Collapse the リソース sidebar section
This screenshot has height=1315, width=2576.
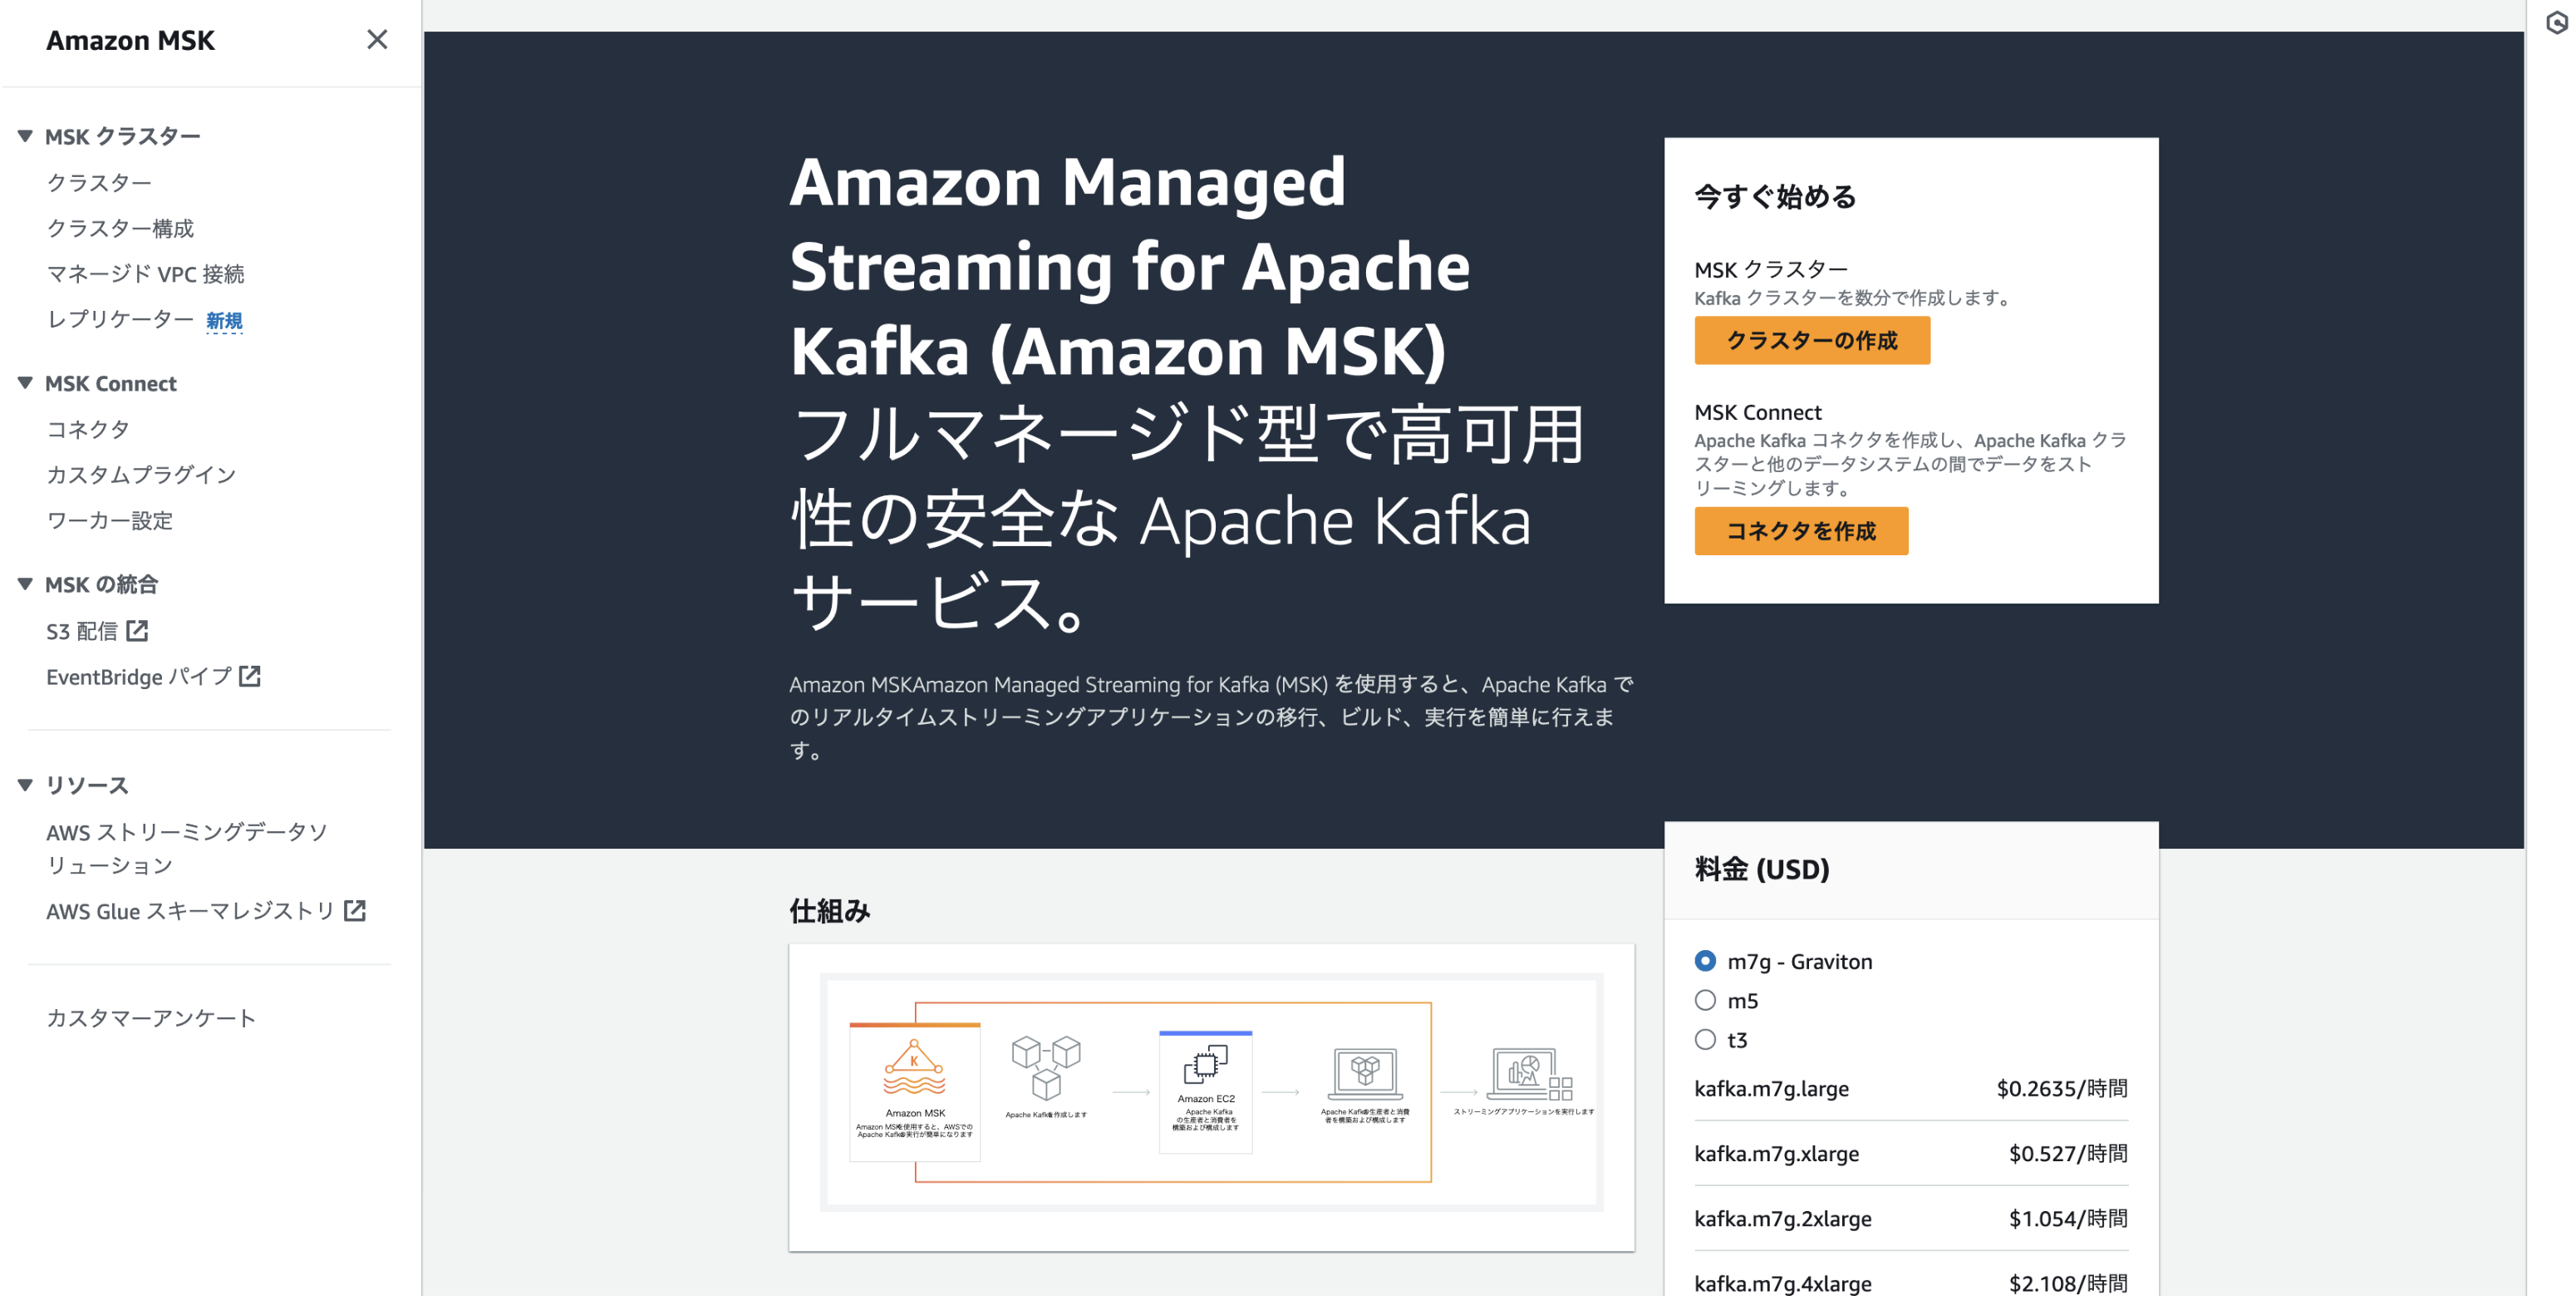click(25, 785)
